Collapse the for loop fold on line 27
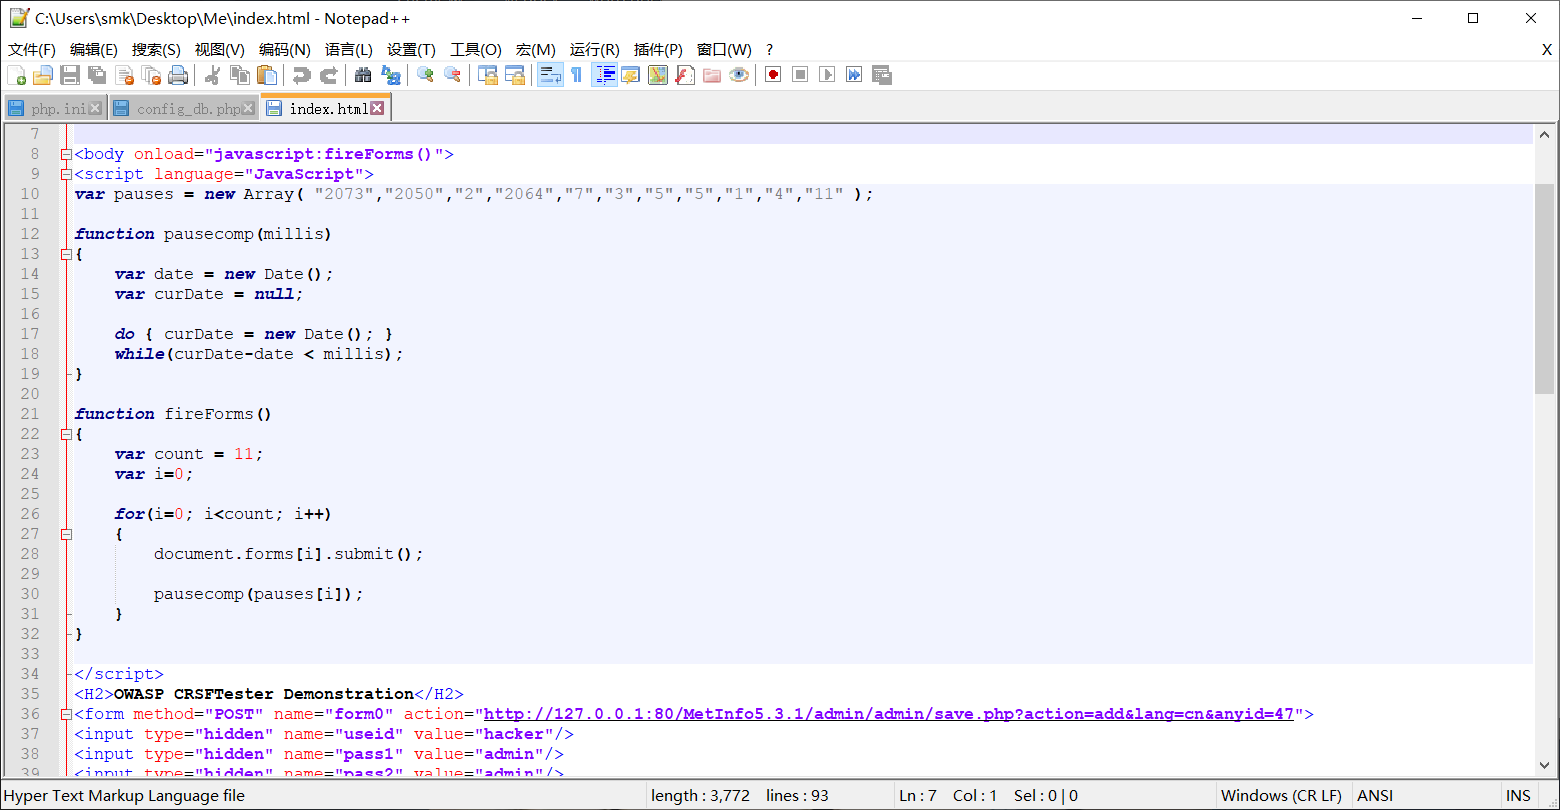Viewport: 1560px width, 810px height. tap(66, 534)
